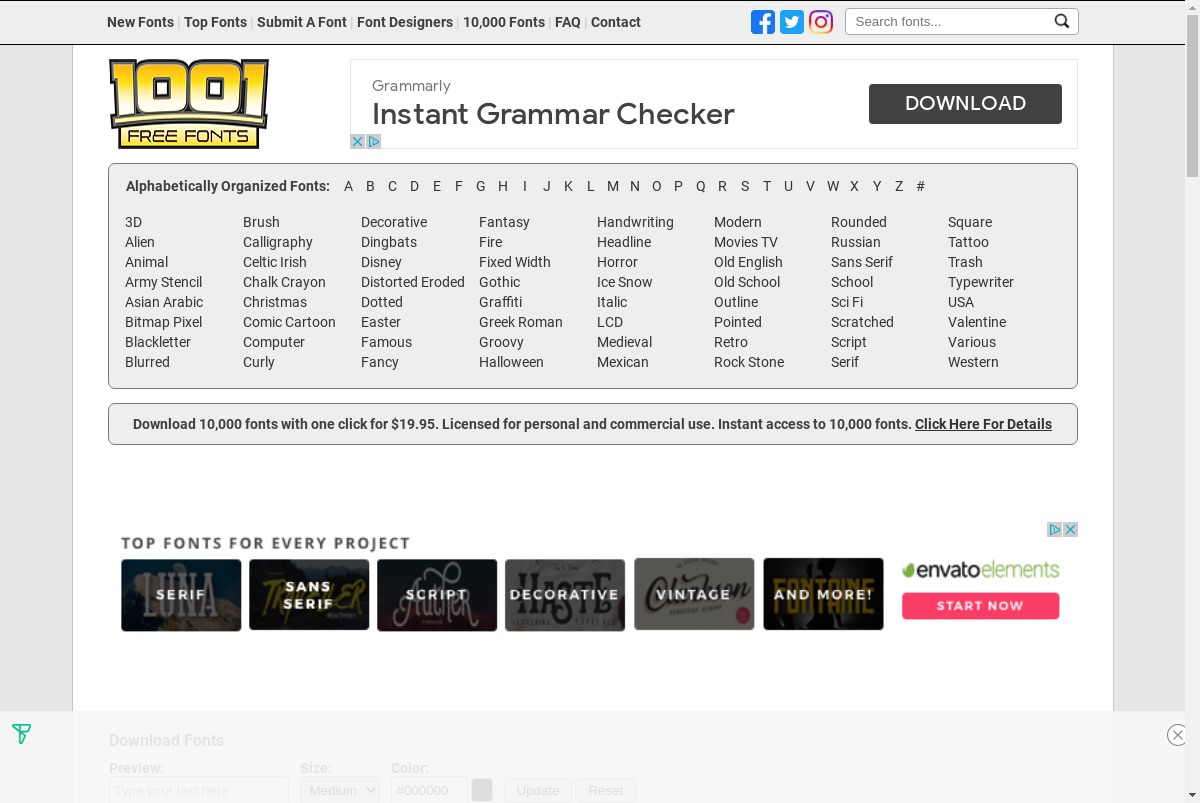
Task: Open the Facebook page icon
Action: coord(763,22)
